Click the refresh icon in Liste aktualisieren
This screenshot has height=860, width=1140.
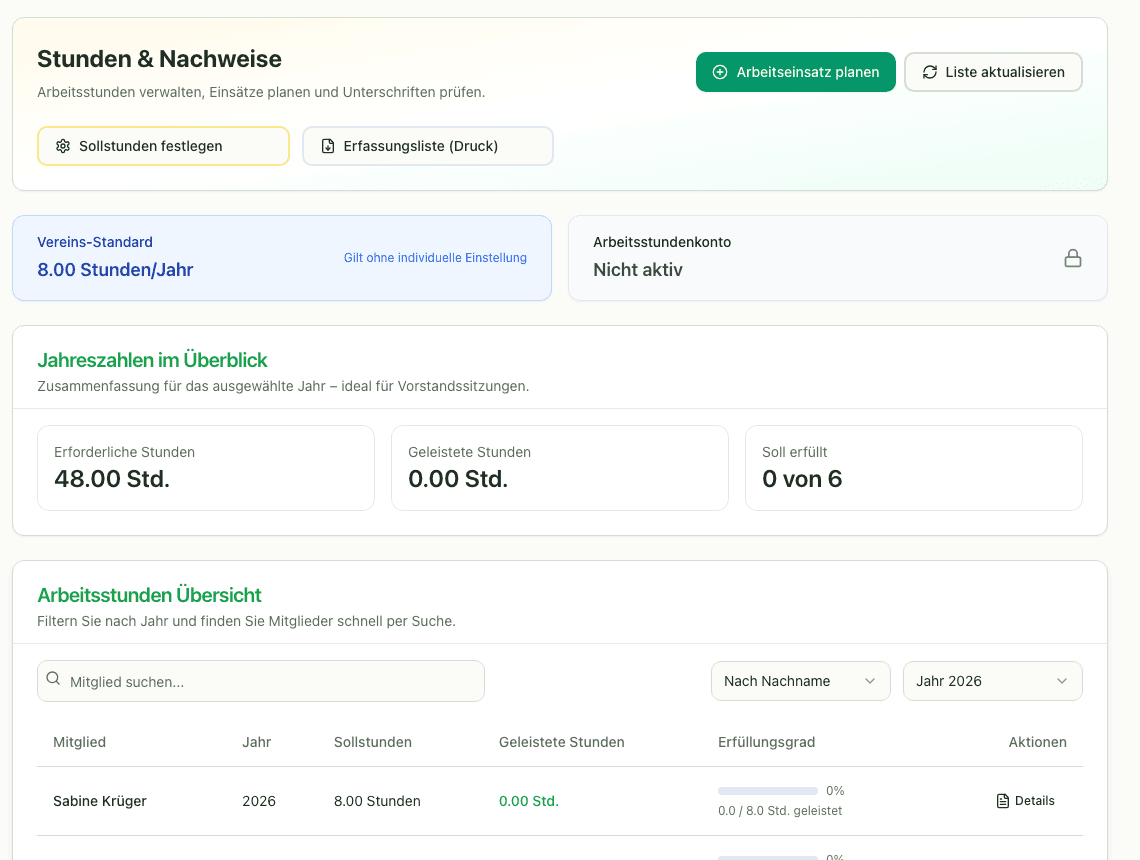(x=930, y=72)
